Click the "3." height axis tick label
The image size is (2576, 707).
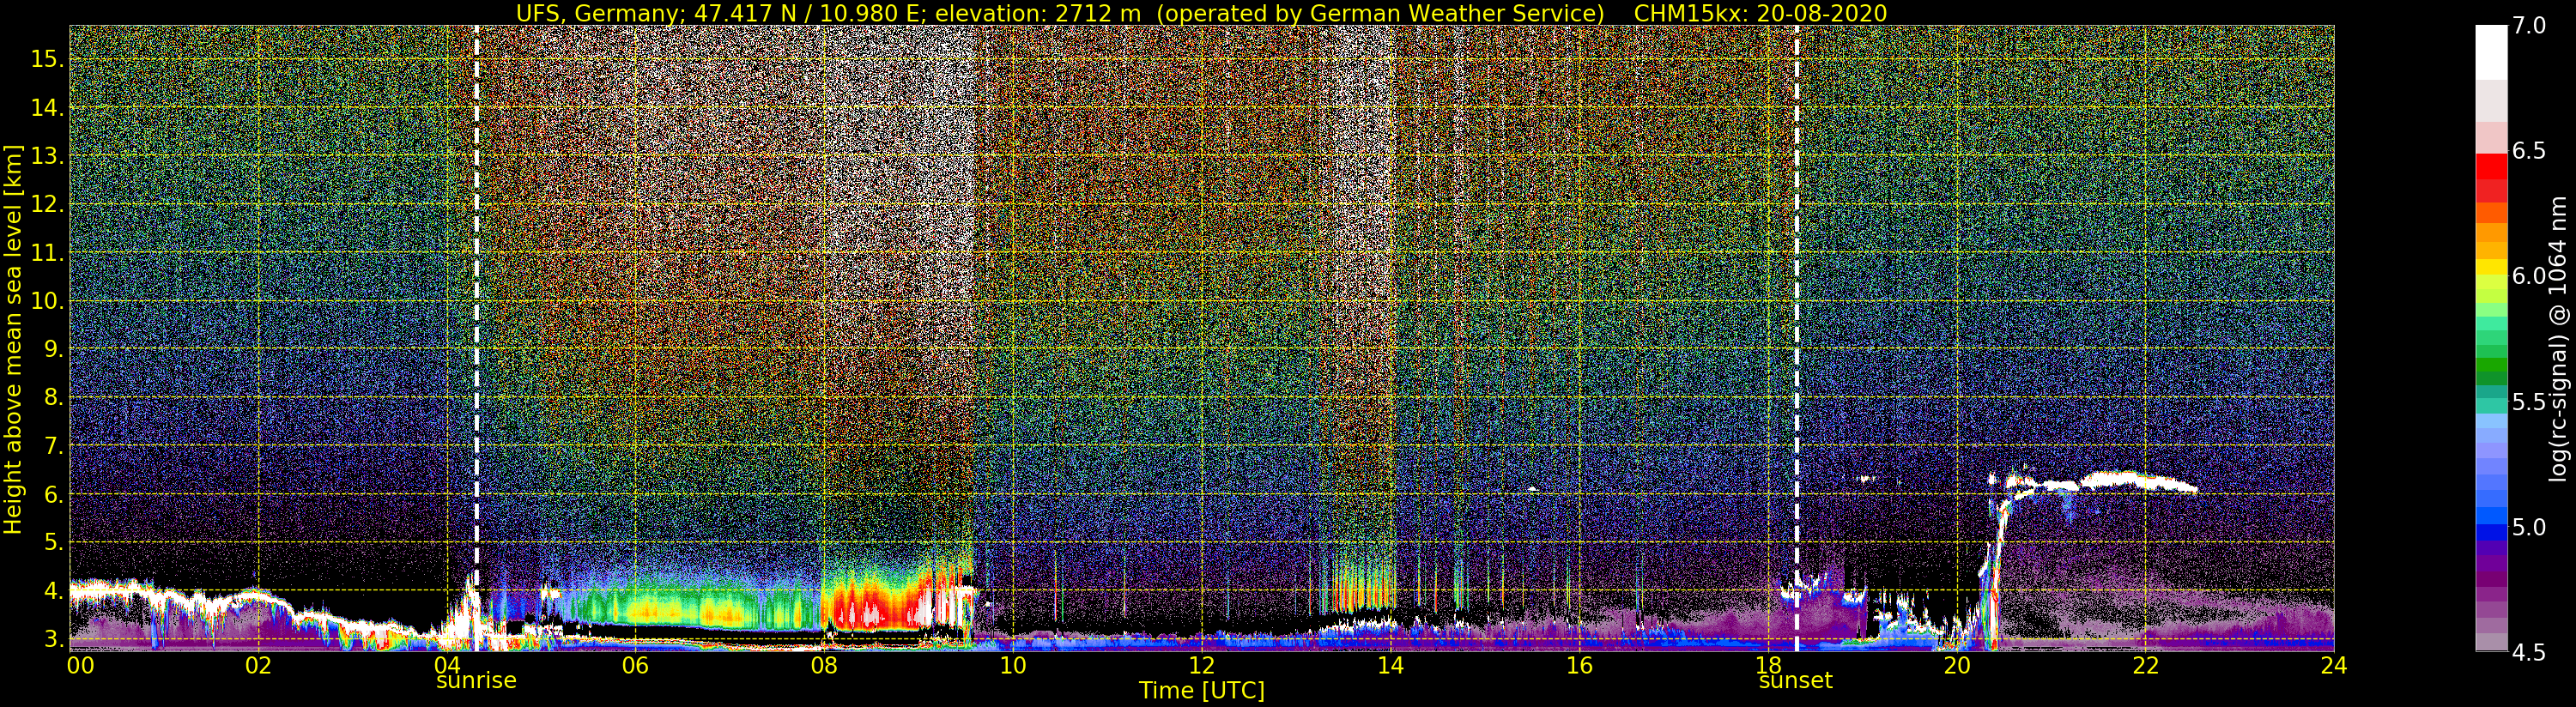point(53,639)
